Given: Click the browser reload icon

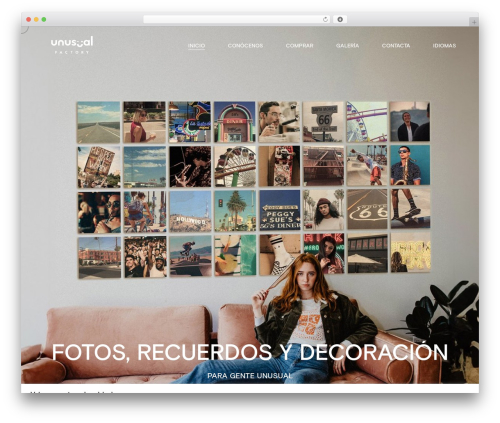Looking at the screenshot, I should [325, 19].
